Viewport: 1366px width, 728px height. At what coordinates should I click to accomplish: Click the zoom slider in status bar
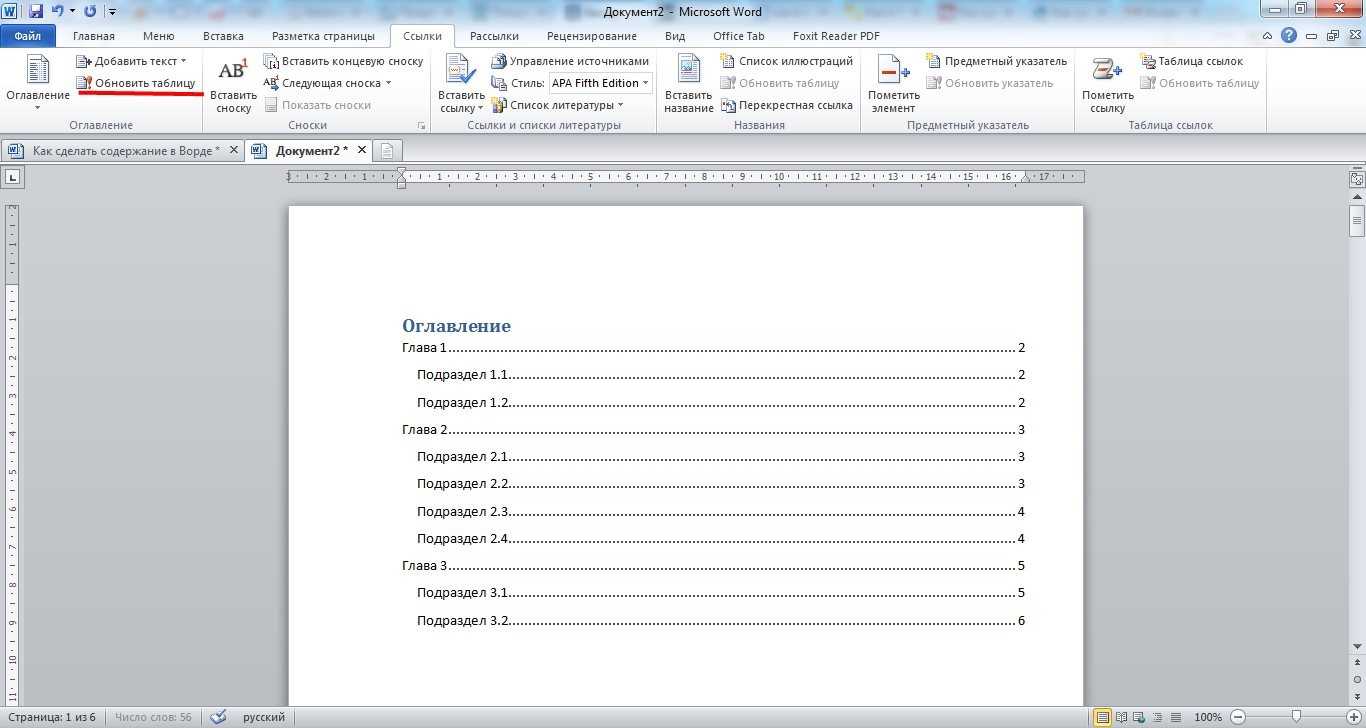tap(1295, 717)
